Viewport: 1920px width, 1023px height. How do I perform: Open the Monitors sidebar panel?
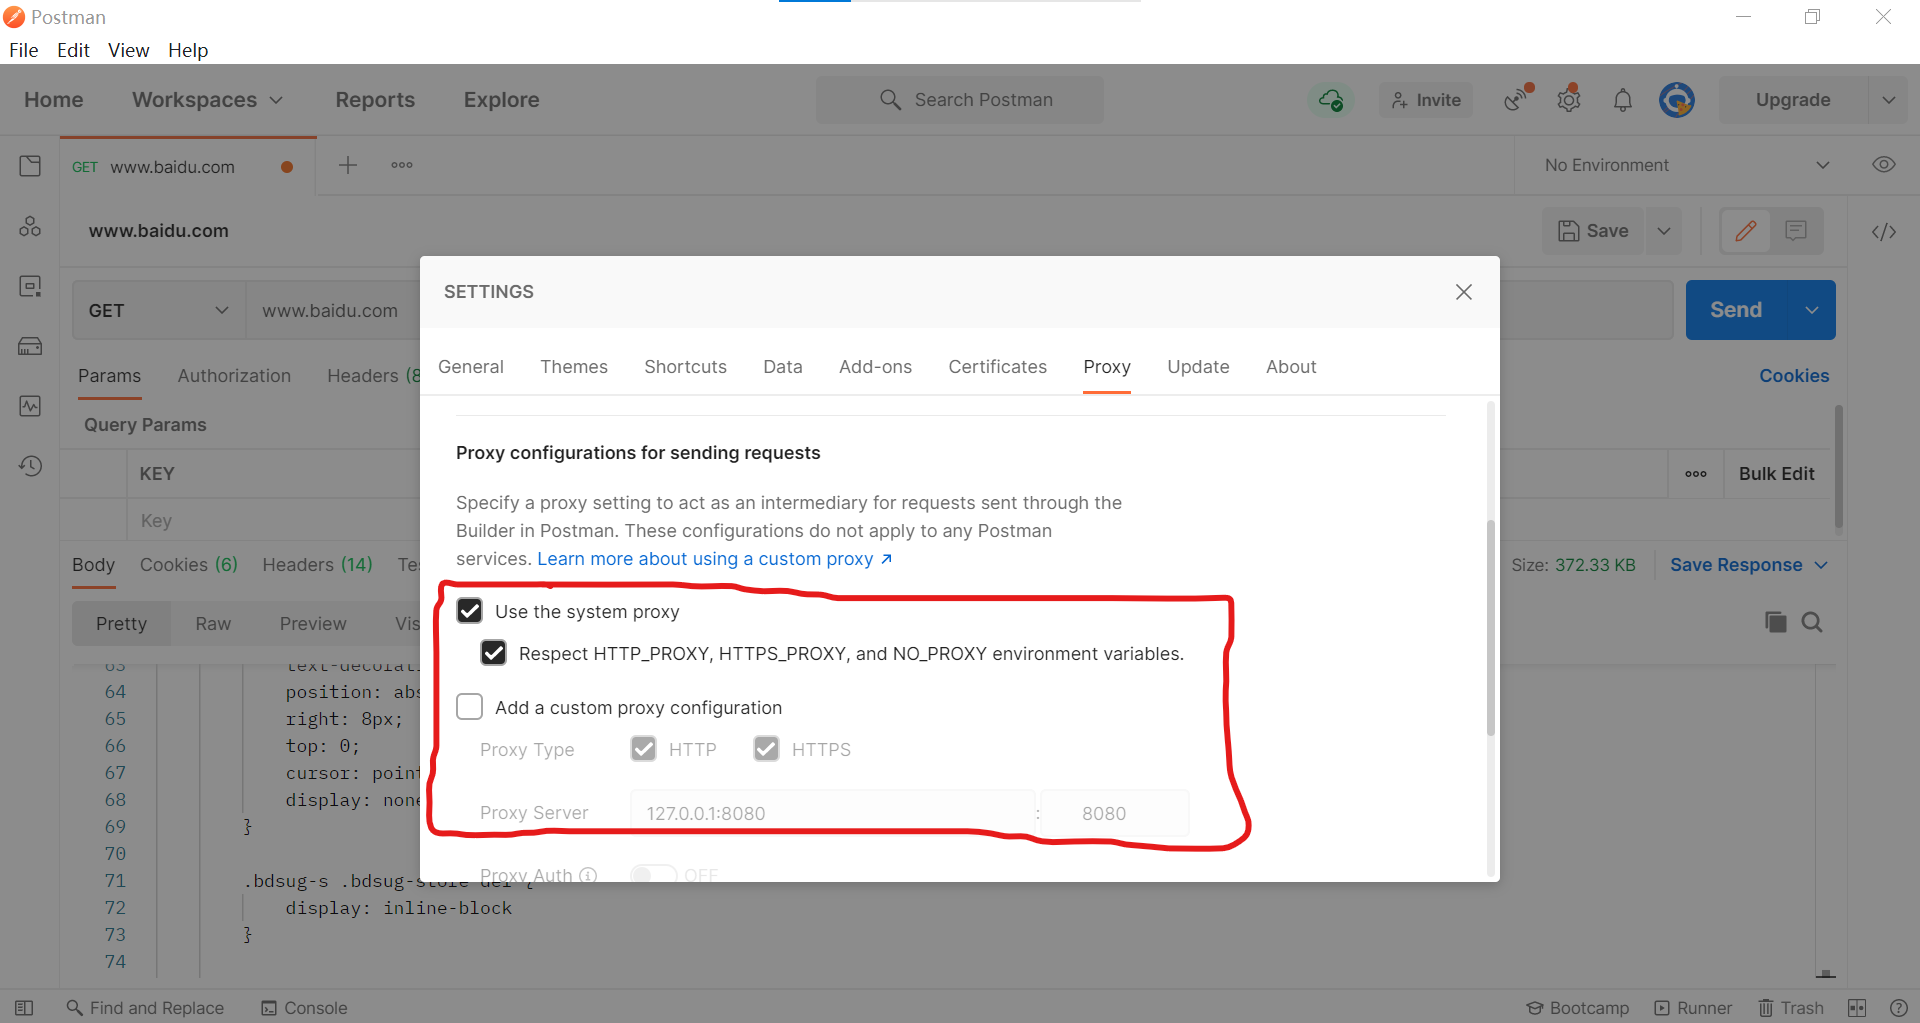[30, 406]
